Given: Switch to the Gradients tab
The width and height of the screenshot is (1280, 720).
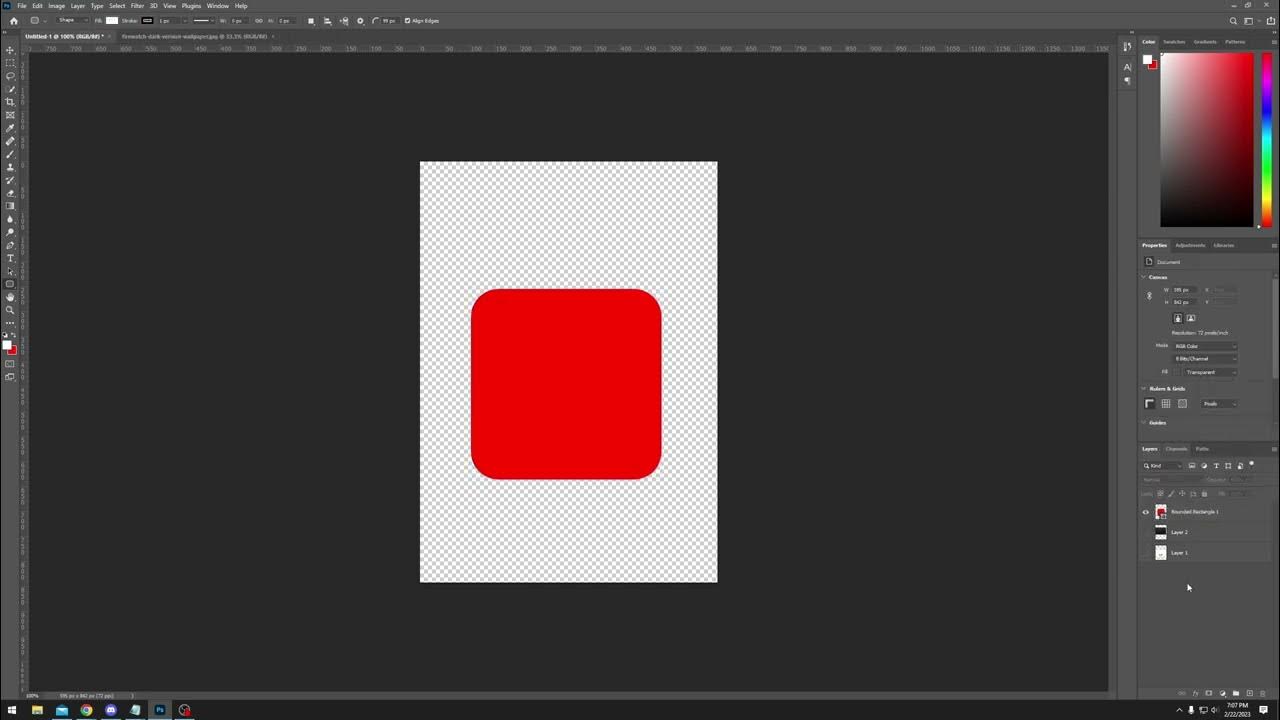Looking at the screenshot, I should coord(1205,42).
